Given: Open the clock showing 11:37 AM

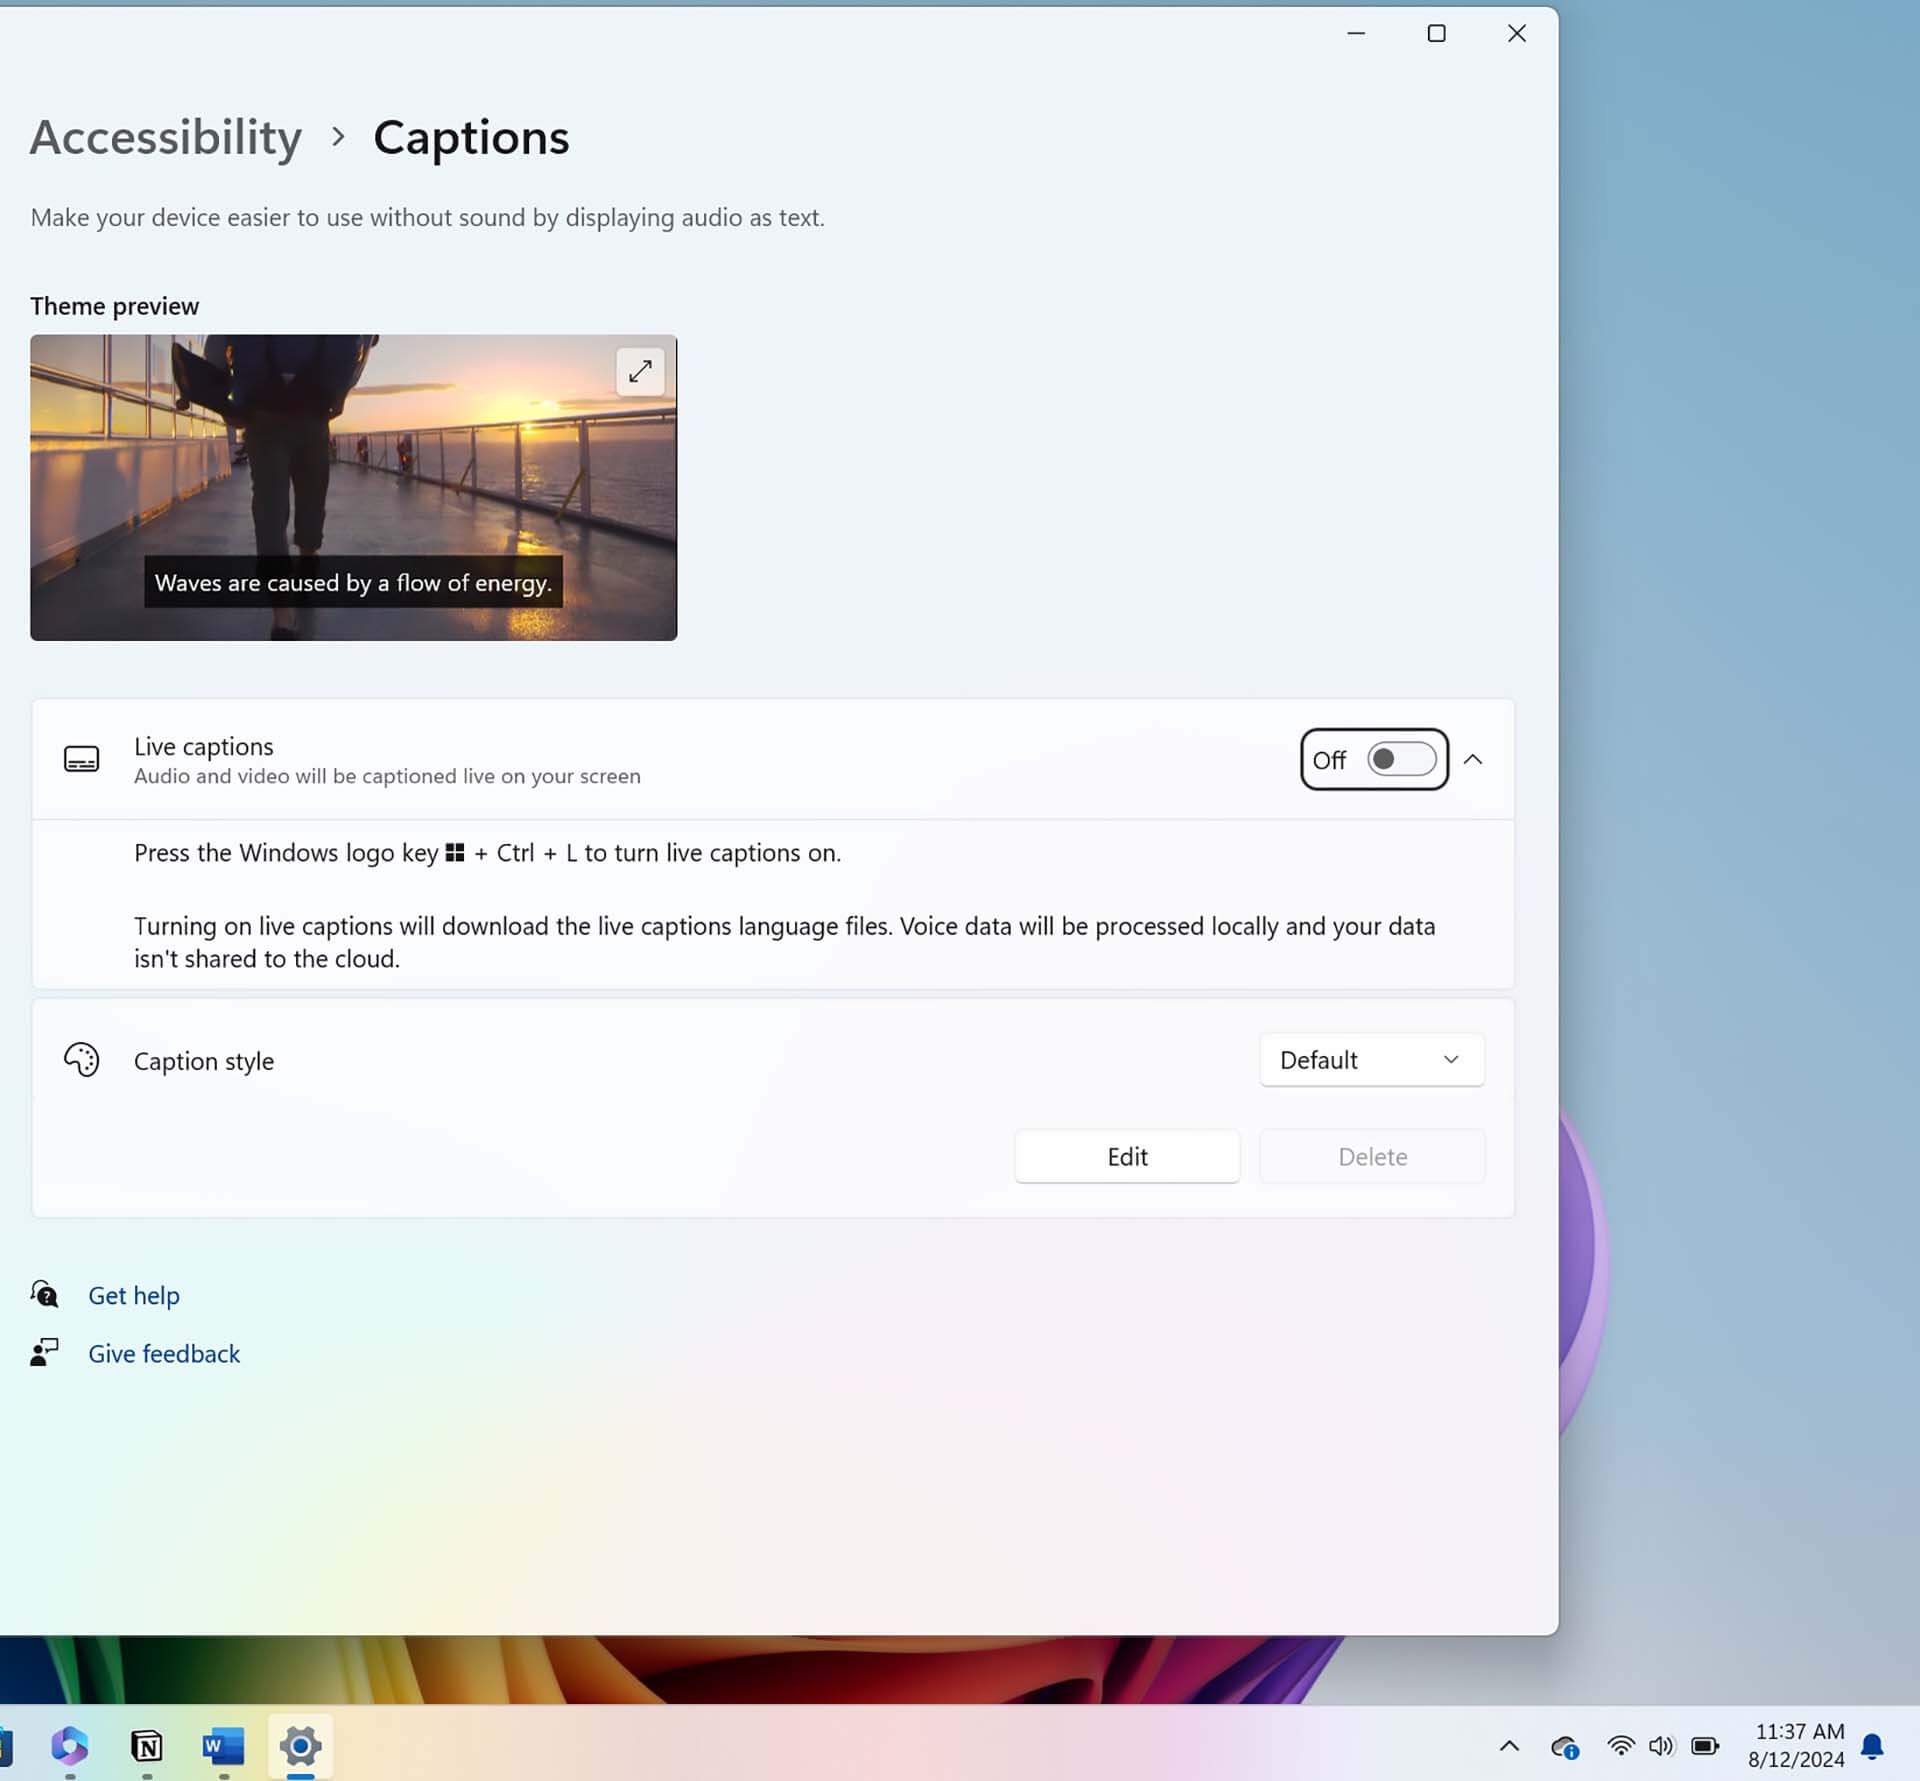Looking at the screenshot, I should pos(1797,1745).
